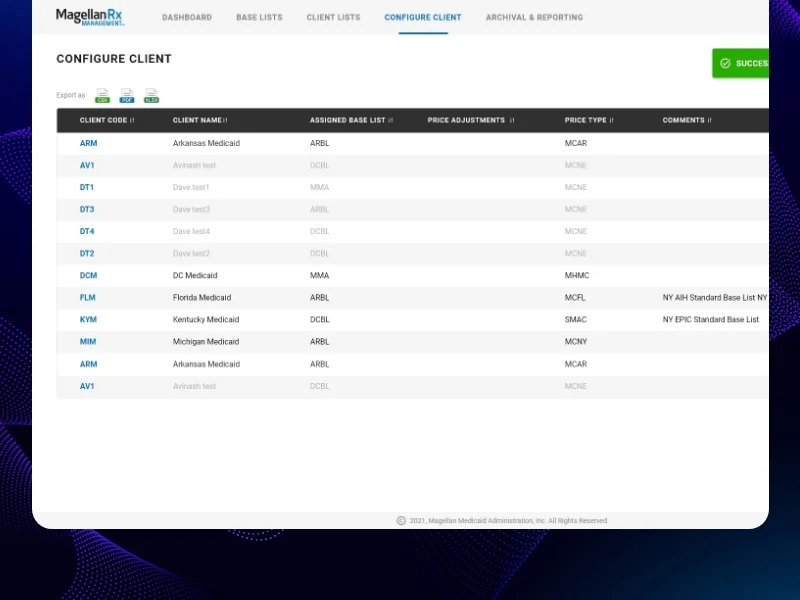
Task: Switch to the Base Lists tab
Action: 259,17
